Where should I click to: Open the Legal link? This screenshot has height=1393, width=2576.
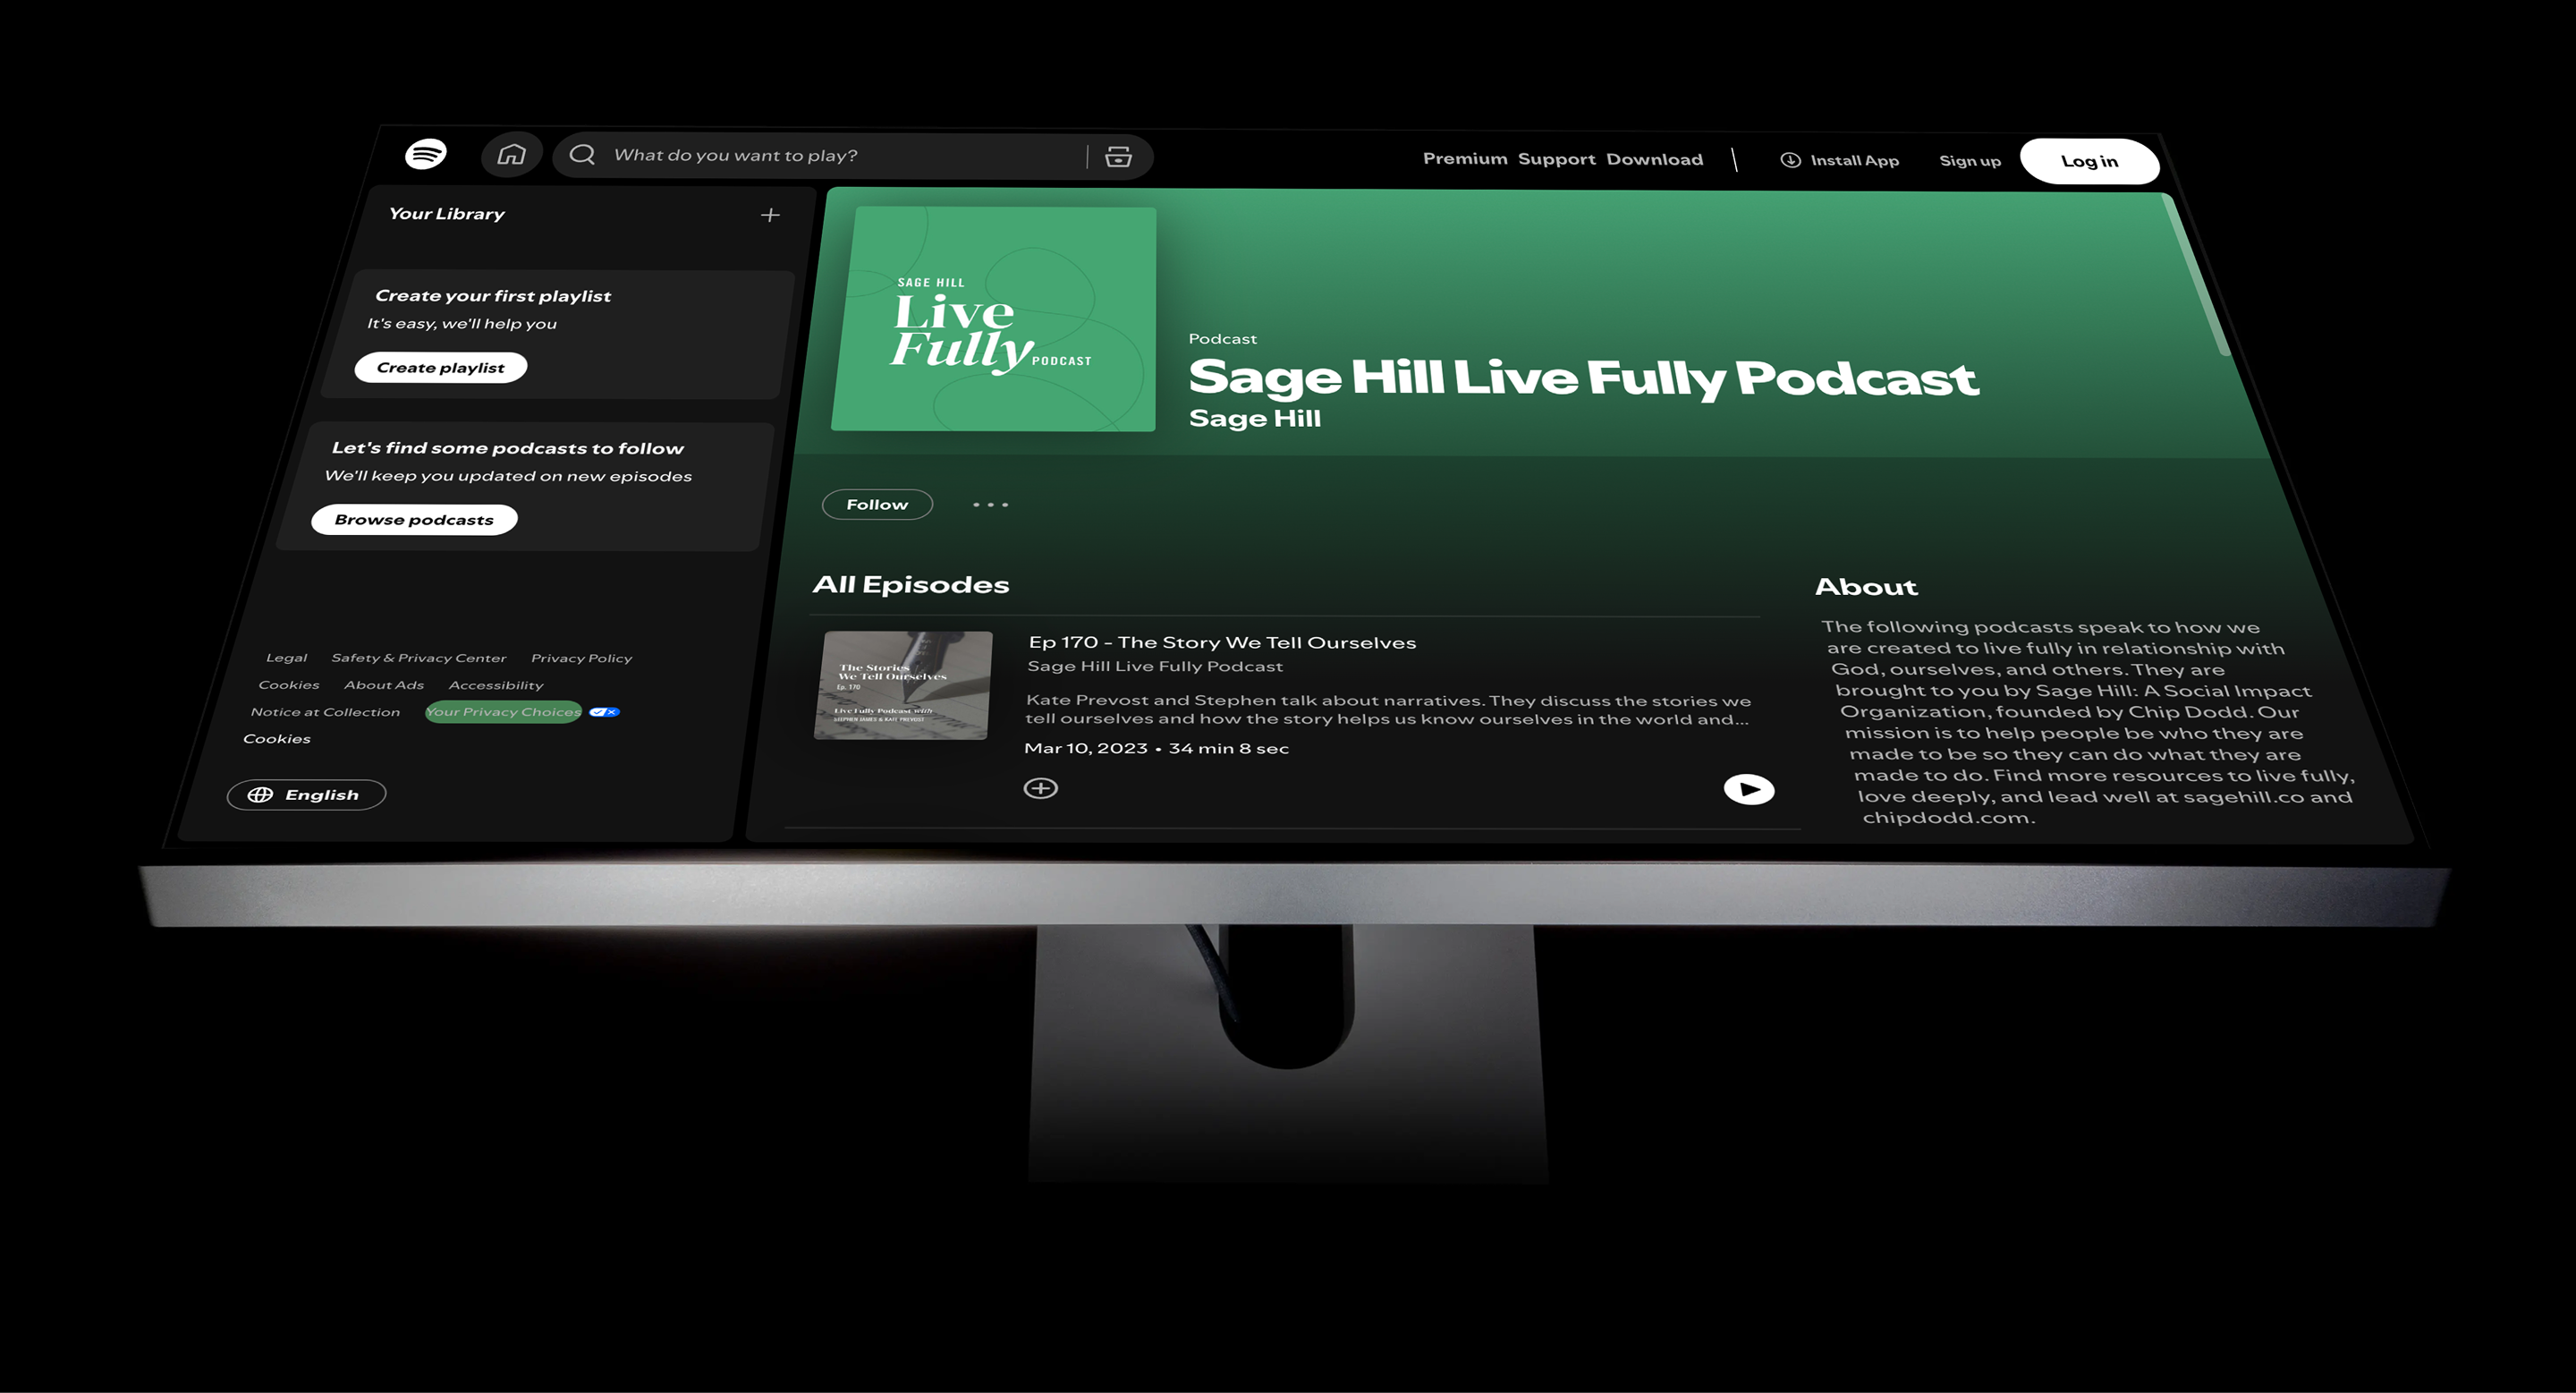tap(287, 657)
